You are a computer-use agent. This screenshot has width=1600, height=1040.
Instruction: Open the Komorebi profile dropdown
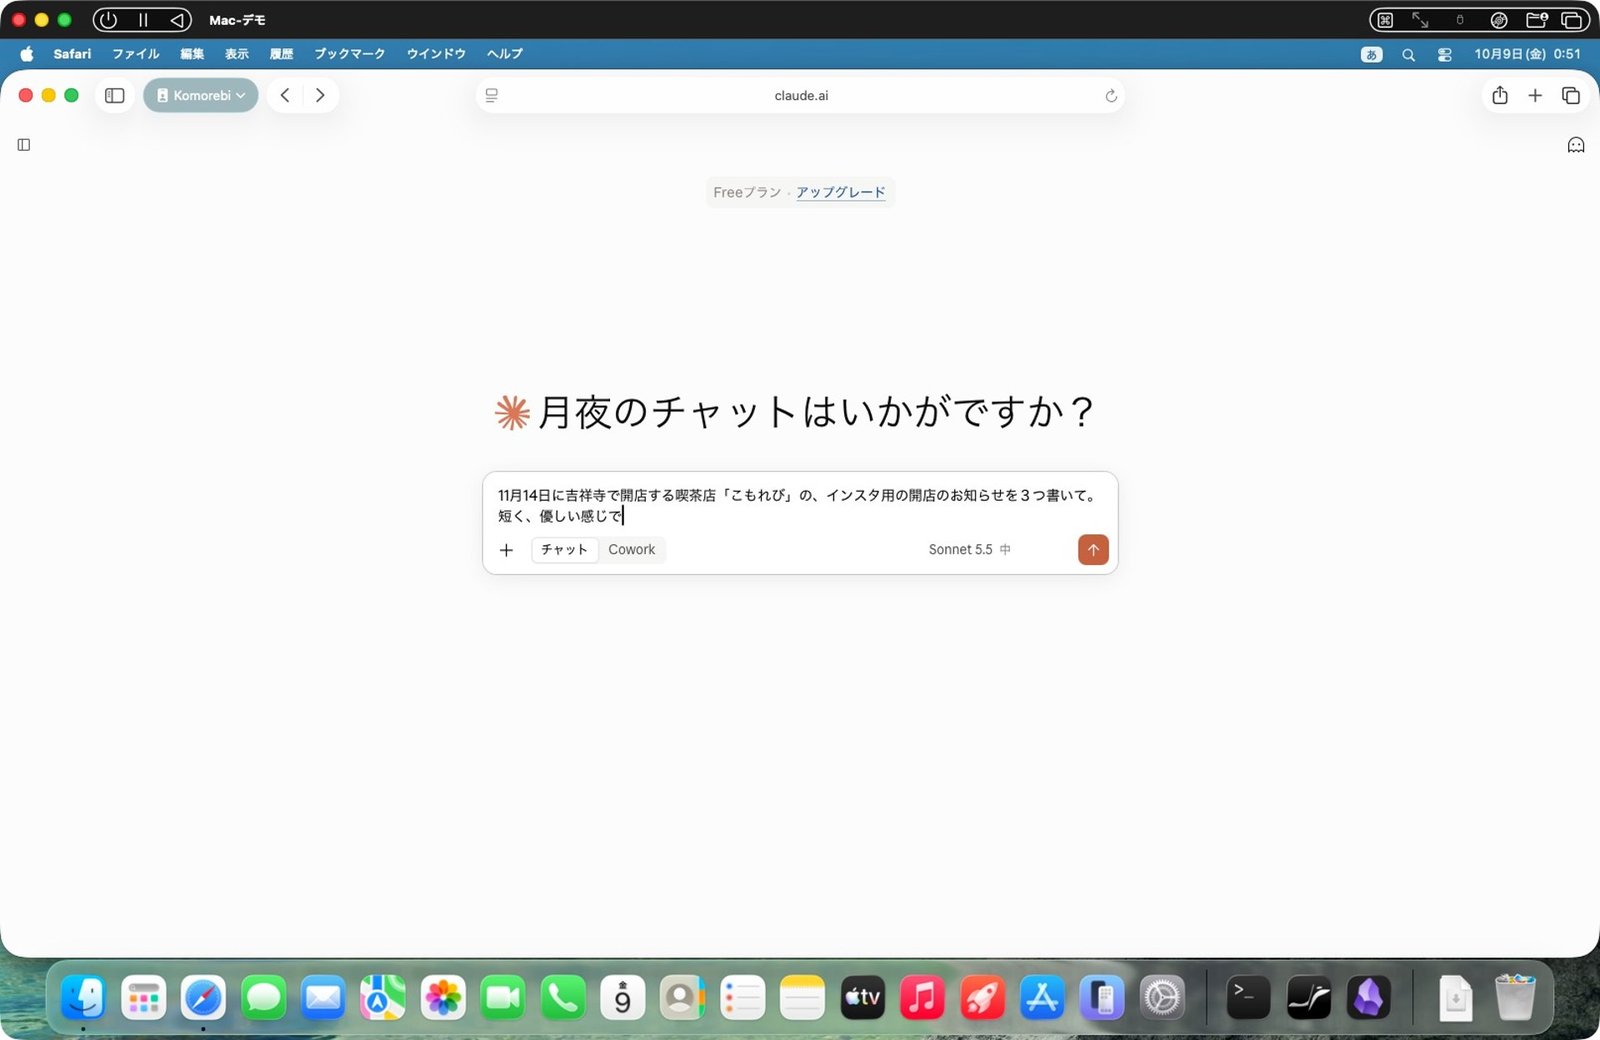point(201,96)
